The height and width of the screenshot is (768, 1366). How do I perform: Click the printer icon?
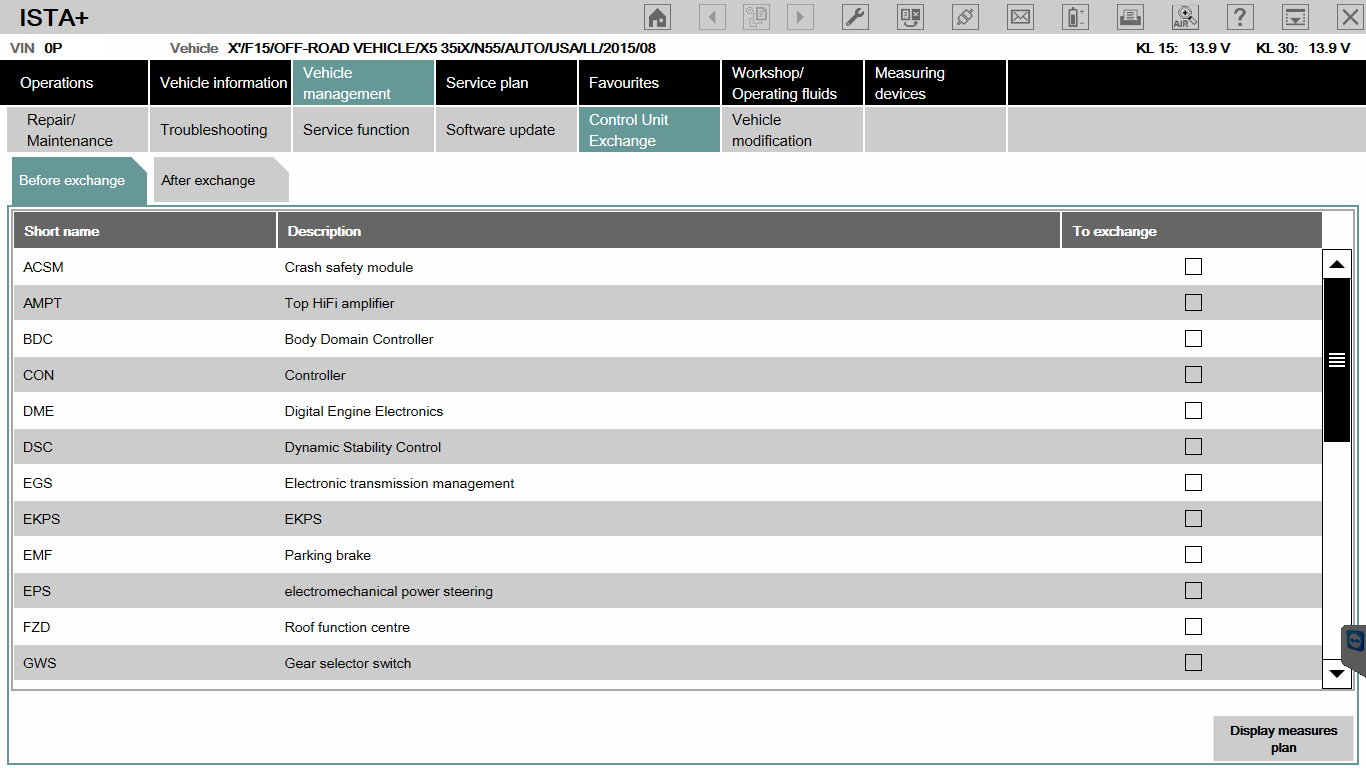[1130, 17]
